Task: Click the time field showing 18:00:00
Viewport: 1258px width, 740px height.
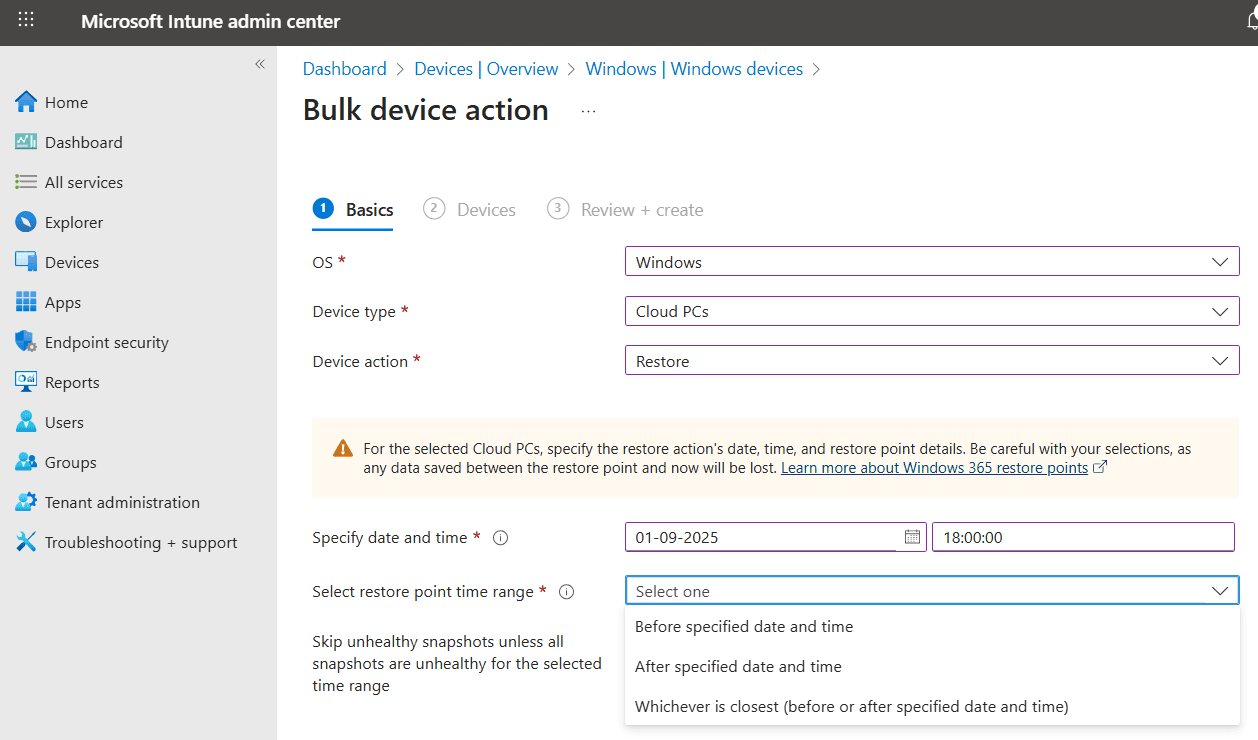Action: (x=1082, y=537)
